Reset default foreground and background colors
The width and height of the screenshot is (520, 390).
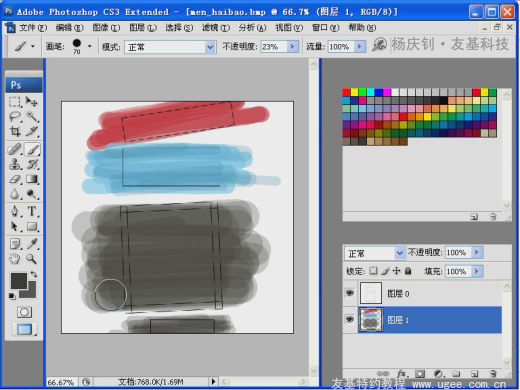click(x=12, y=296)
